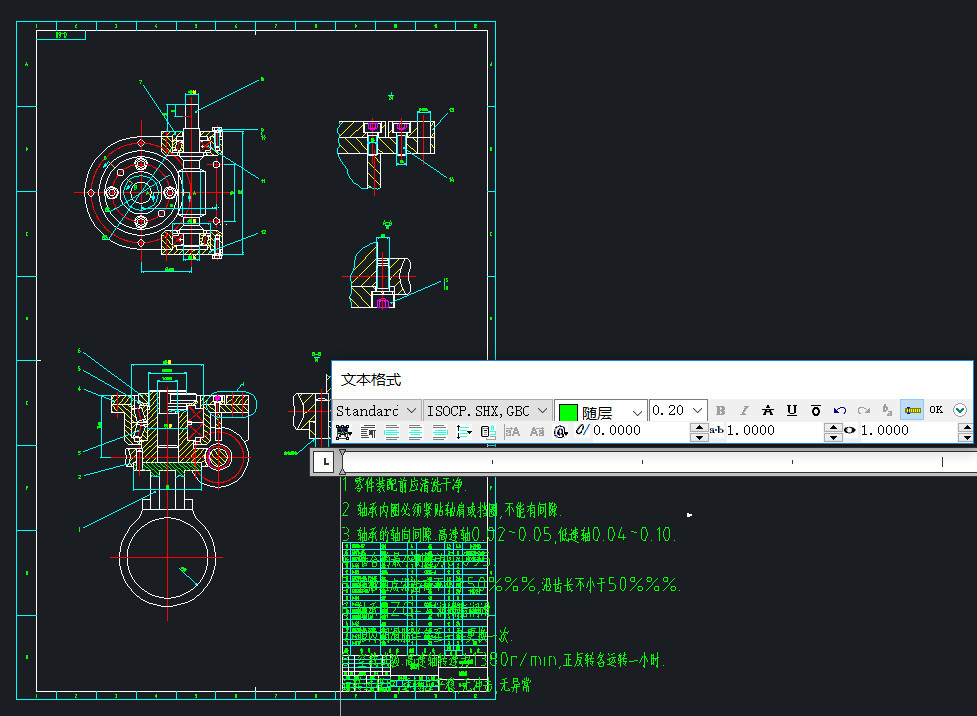
Task: Toggle the ruler display button
Action: [912, 410]
